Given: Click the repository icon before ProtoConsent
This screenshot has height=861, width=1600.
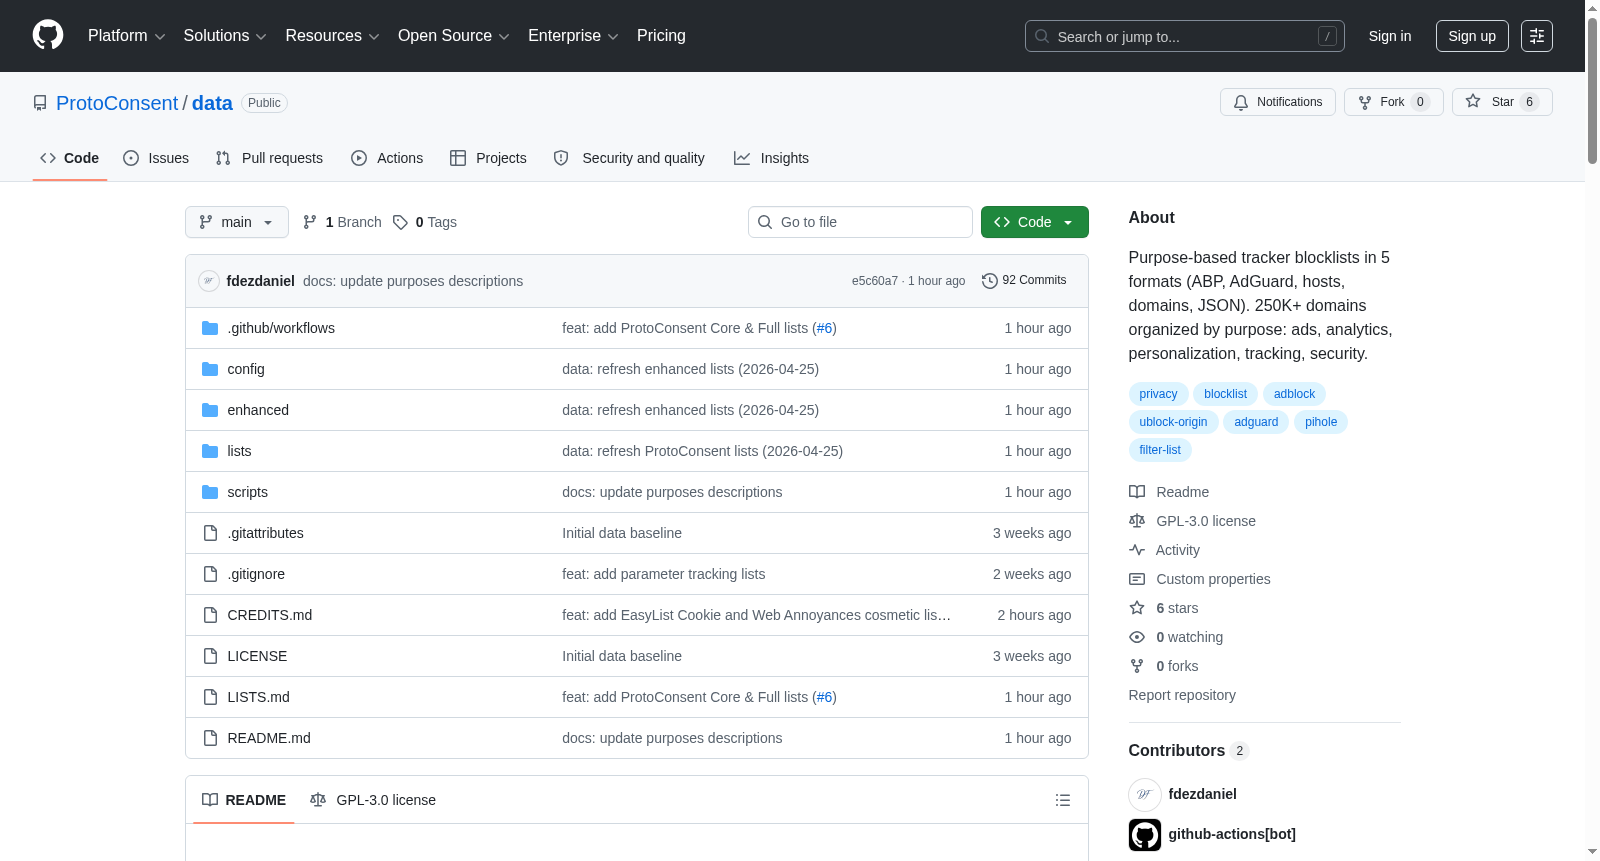Looking at the screenshot, I should point(40,103).
